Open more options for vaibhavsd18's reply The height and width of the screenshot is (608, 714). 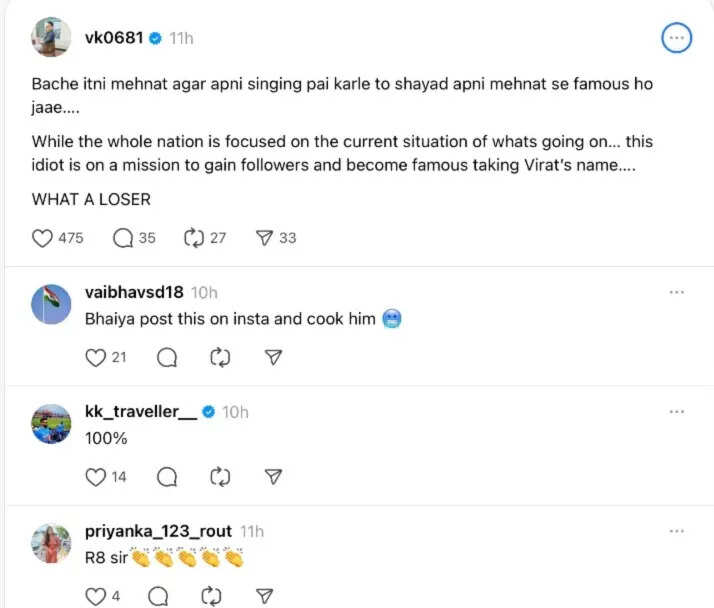coord(677,292)
